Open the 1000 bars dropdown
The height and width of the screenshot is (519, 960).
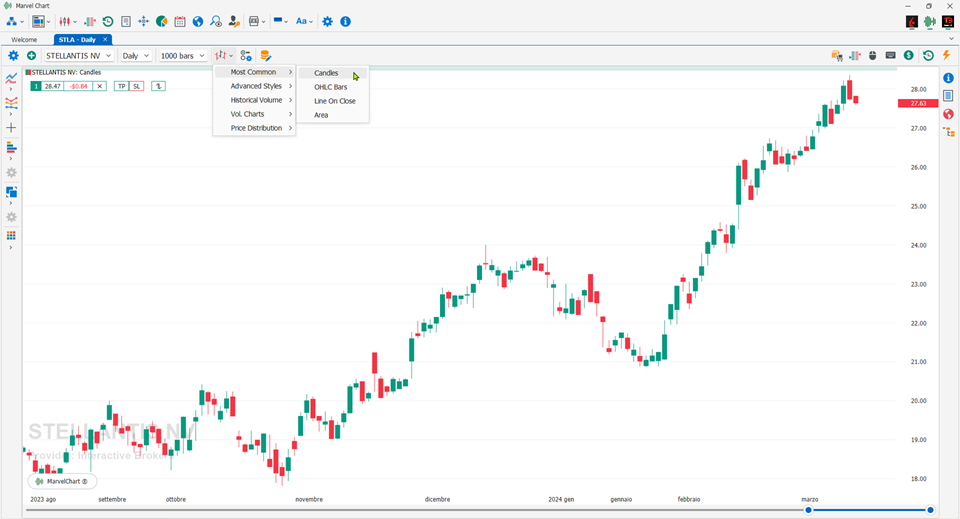pyautogui.click(x=182, y=56)
